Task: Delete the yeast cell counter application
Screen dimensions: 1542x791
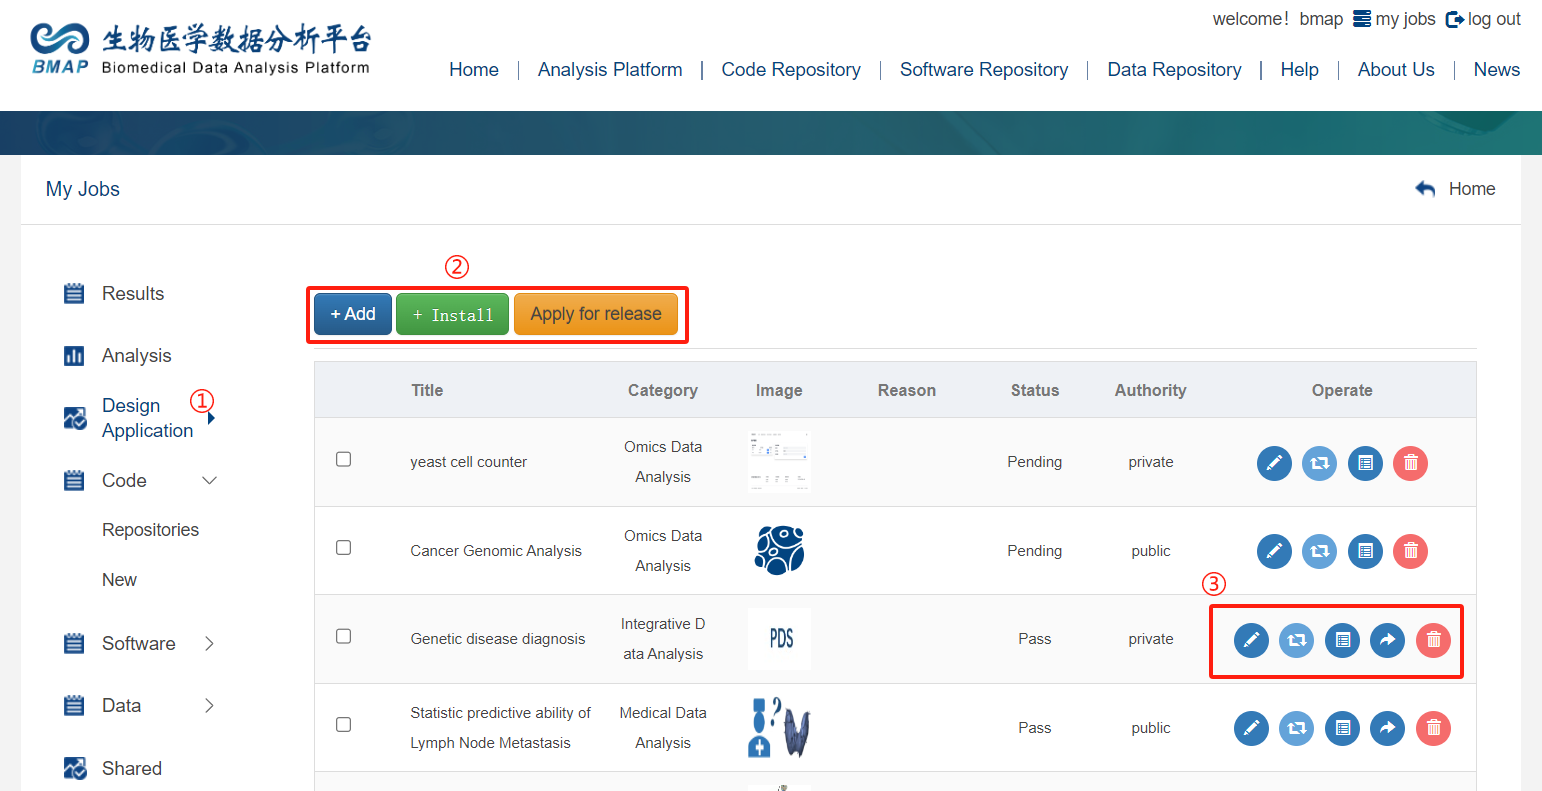Action: 1411,463
